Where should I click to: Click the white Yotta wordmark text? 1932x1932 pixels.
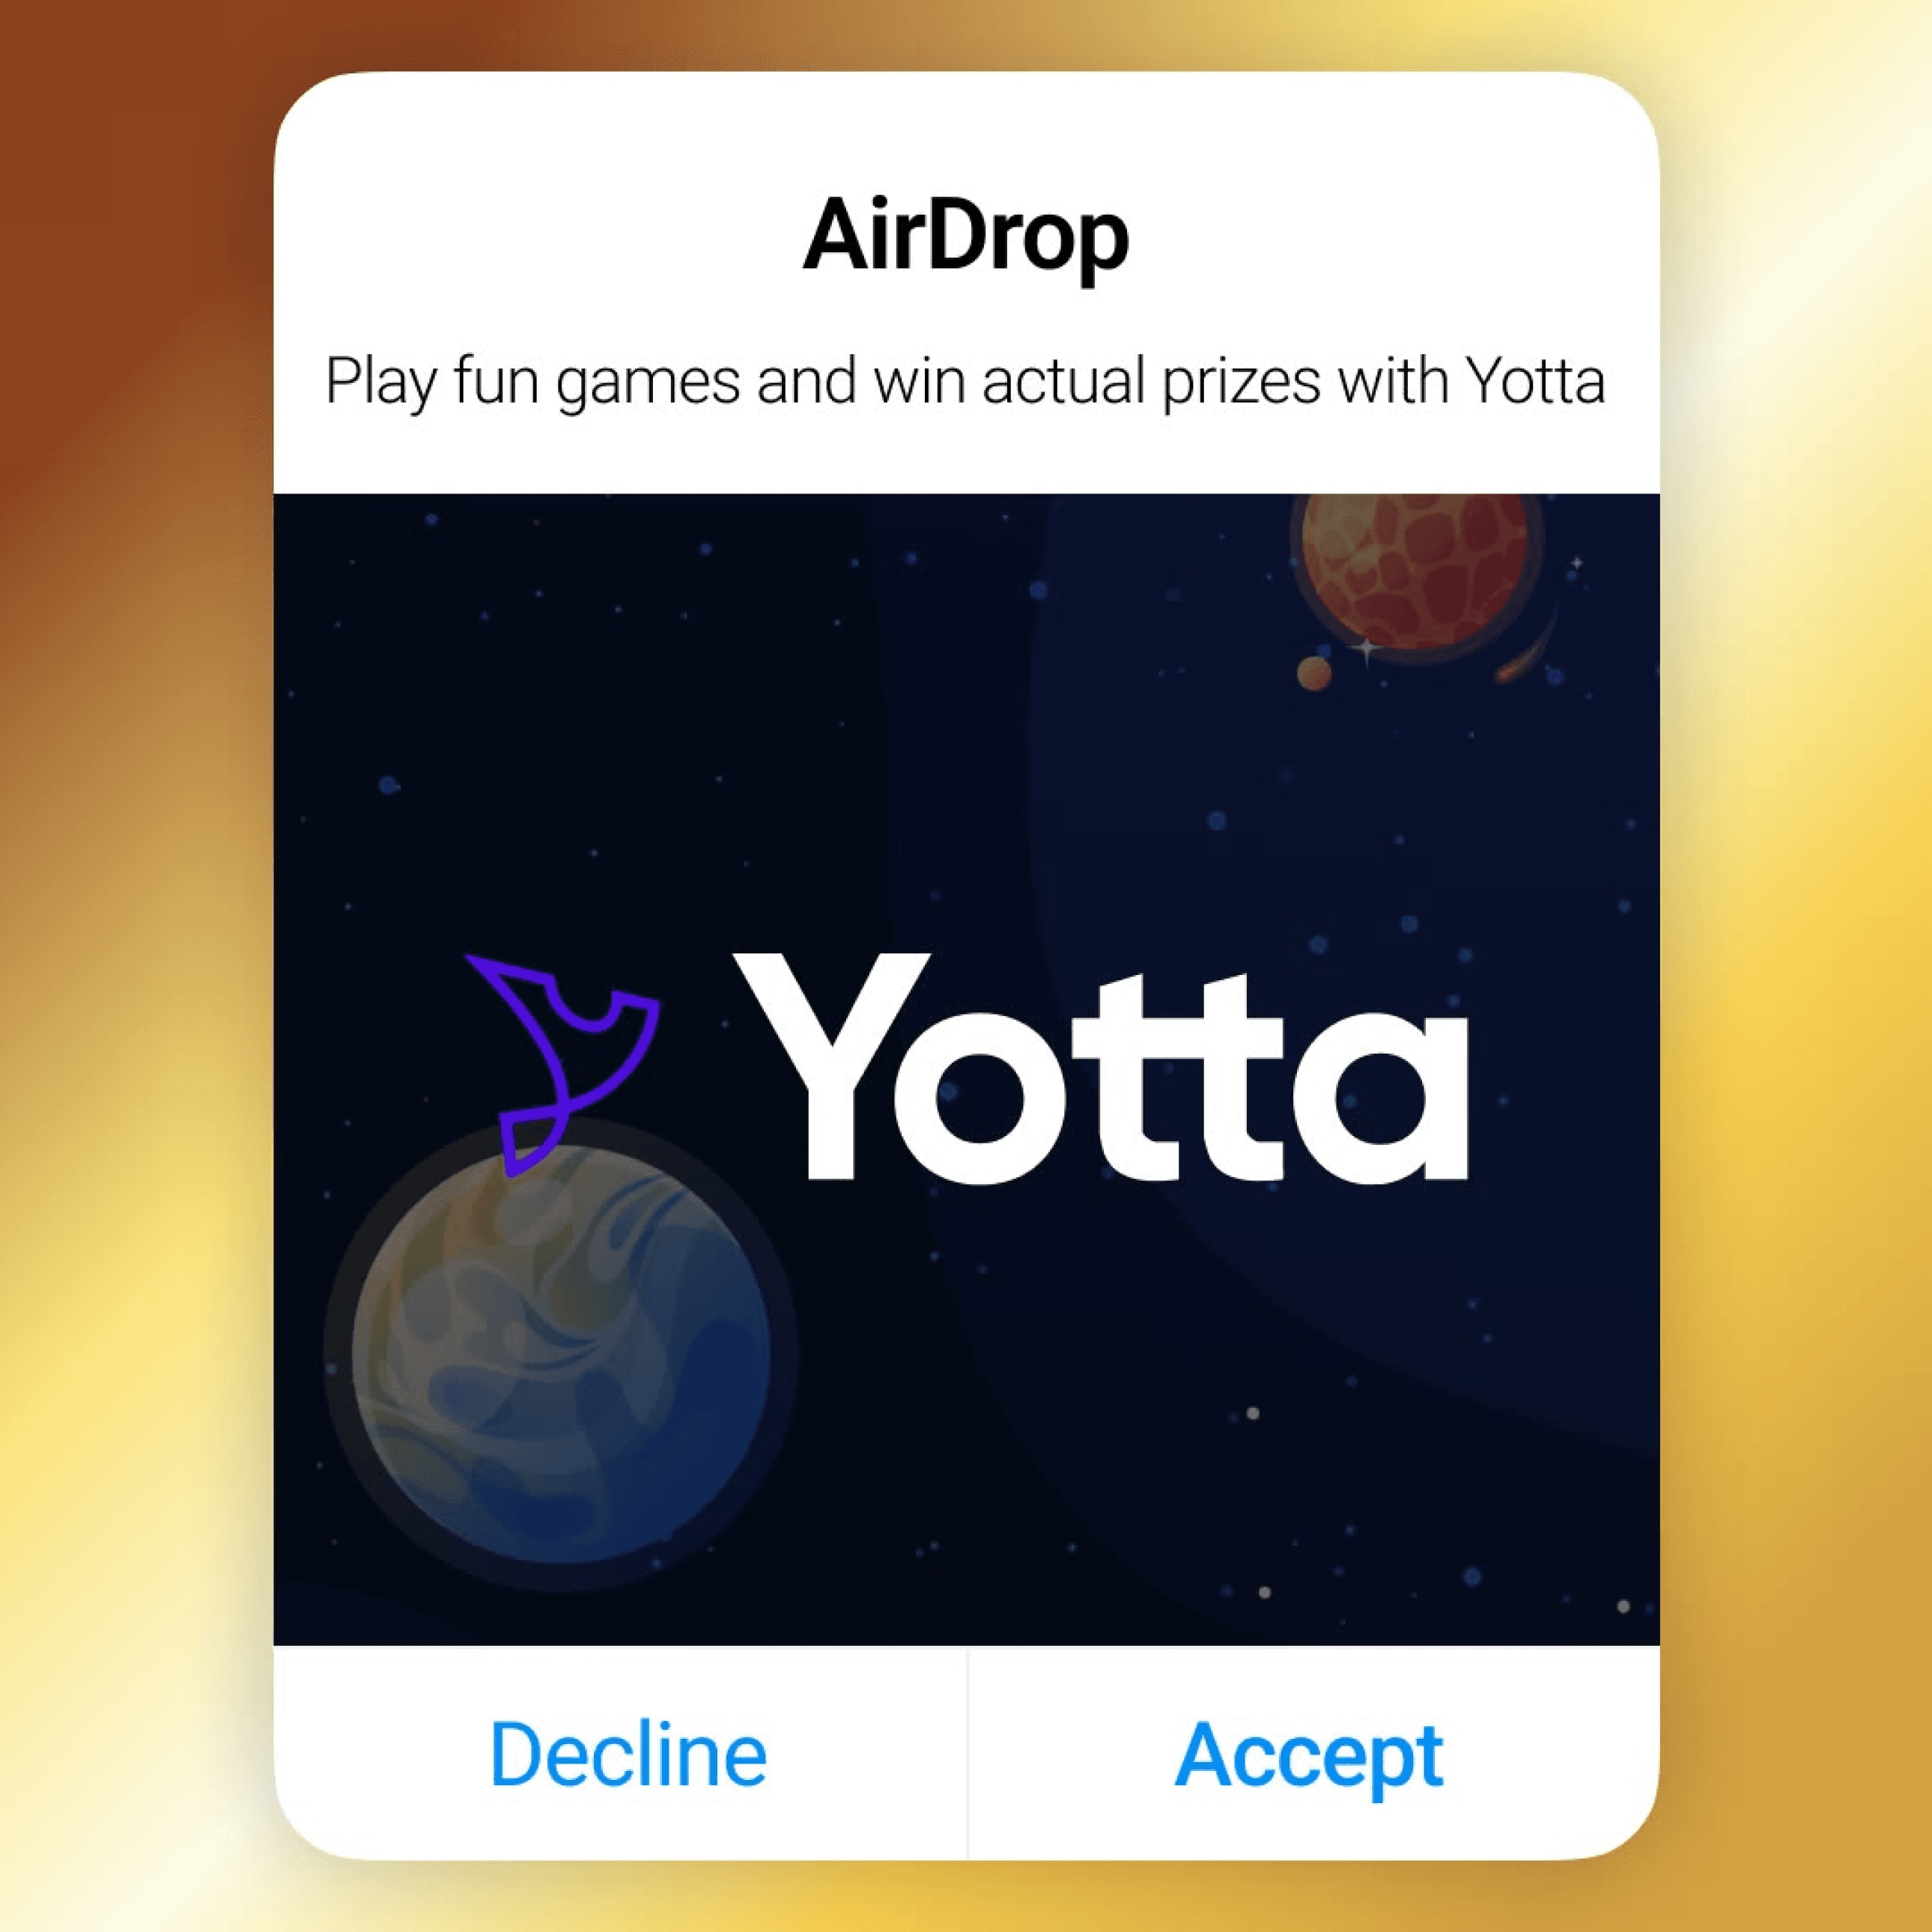click(x=1100, y=1066)
